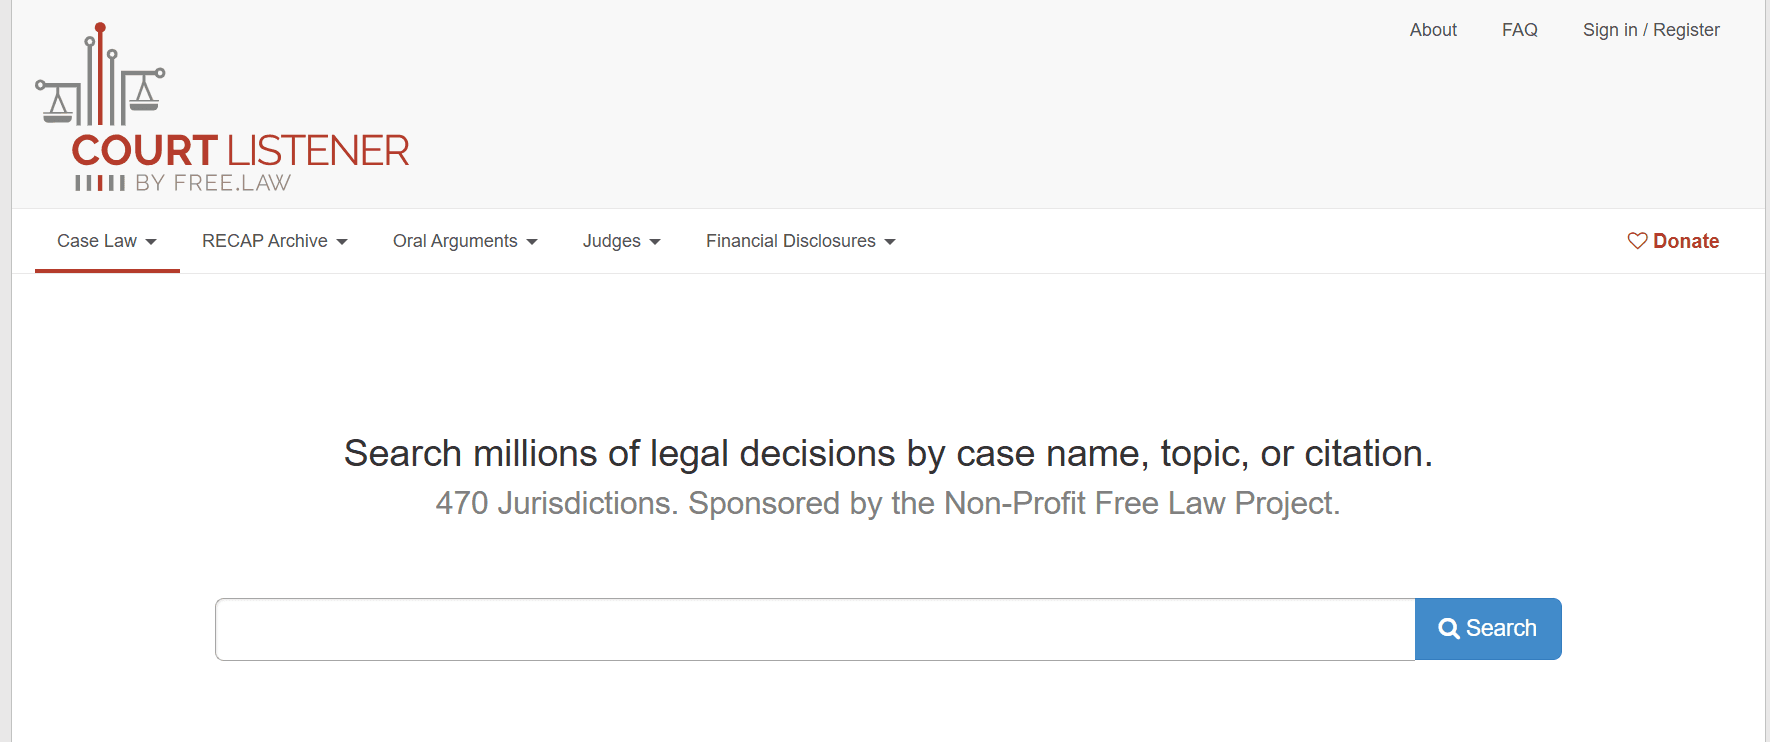Click the "BY FREE.LAW" tagline text
The height and width of the screenshot is (742, 1770).
(213, 183)
